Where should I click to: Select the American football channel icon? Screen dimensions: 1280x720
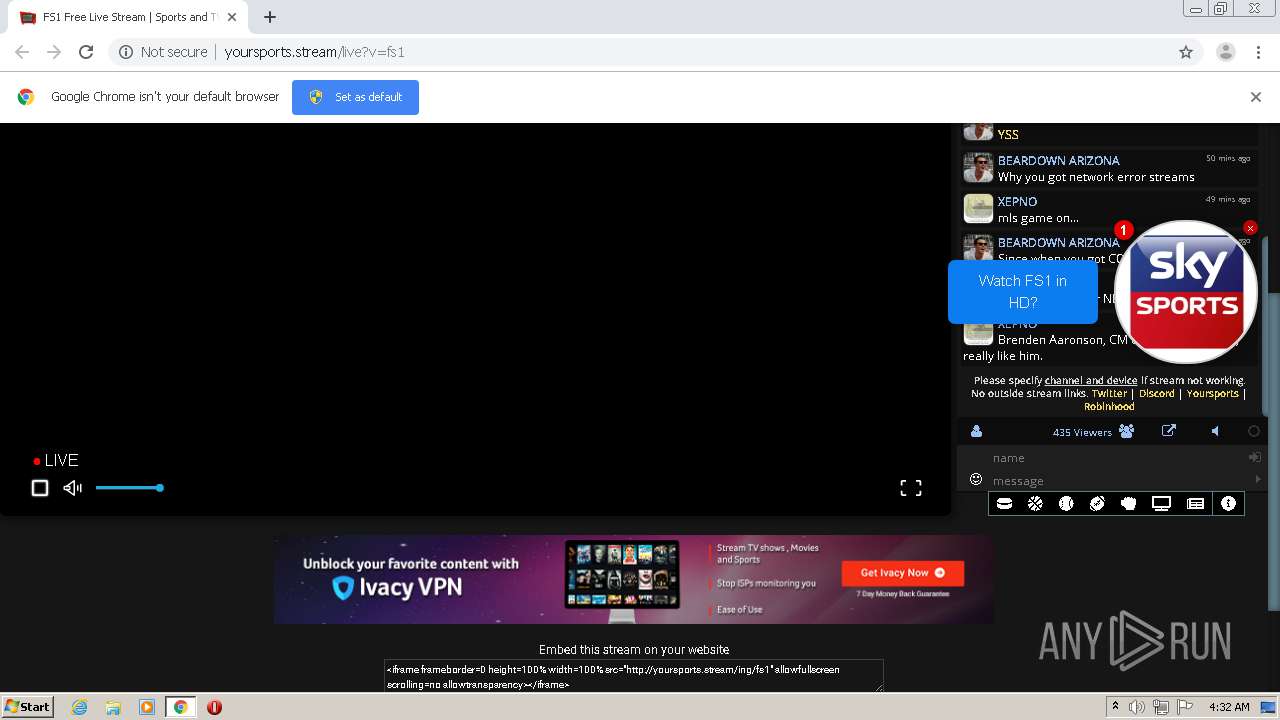click(x=1097, y=504)
